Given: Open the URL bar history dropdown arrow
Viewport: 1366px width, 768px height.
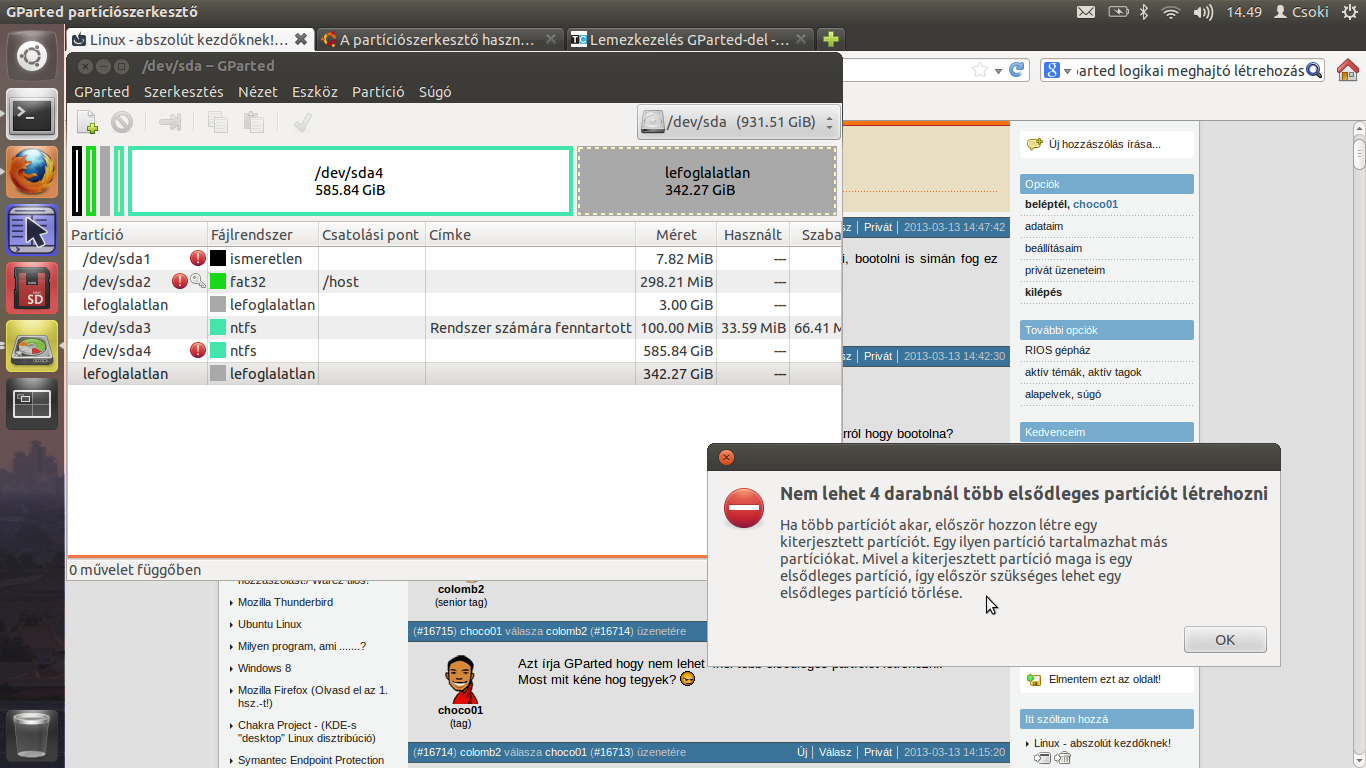Looking at the screenshot, I should tap(997, 71).
